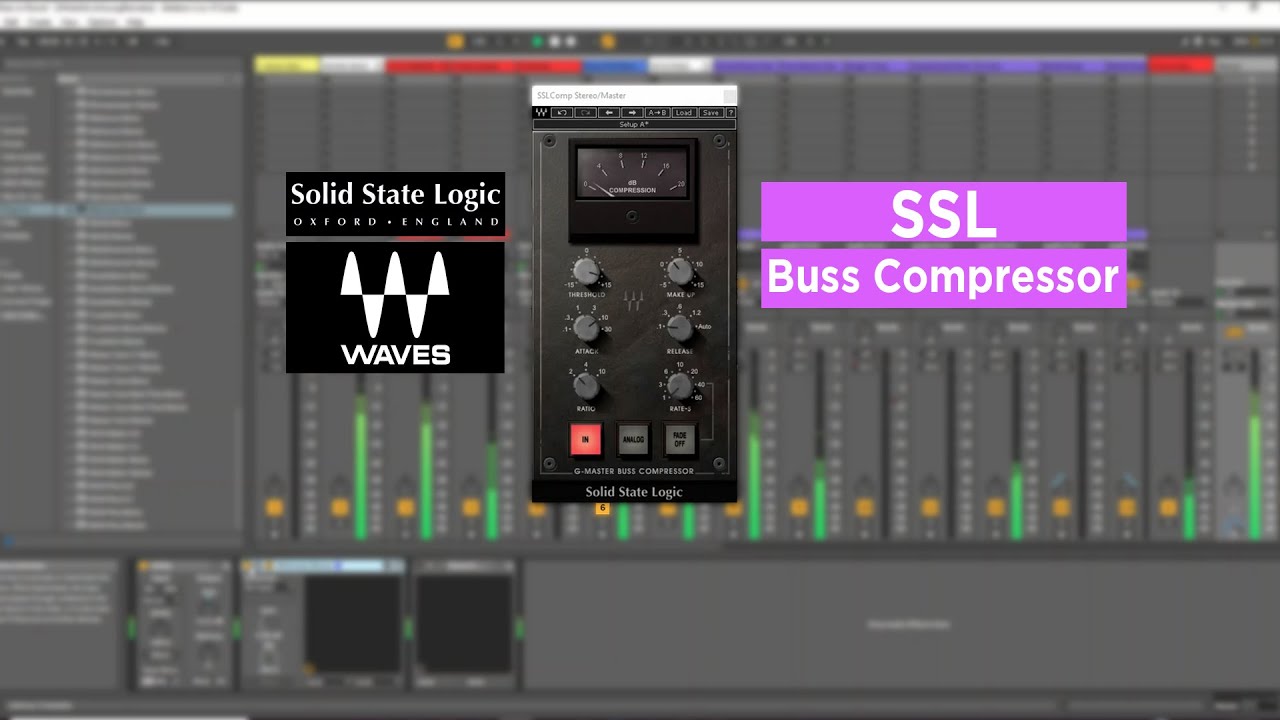Open the Load preset menu
The height and width of the screenshot is (720, 1280).
pyautogui.click(x=684, y=113)
